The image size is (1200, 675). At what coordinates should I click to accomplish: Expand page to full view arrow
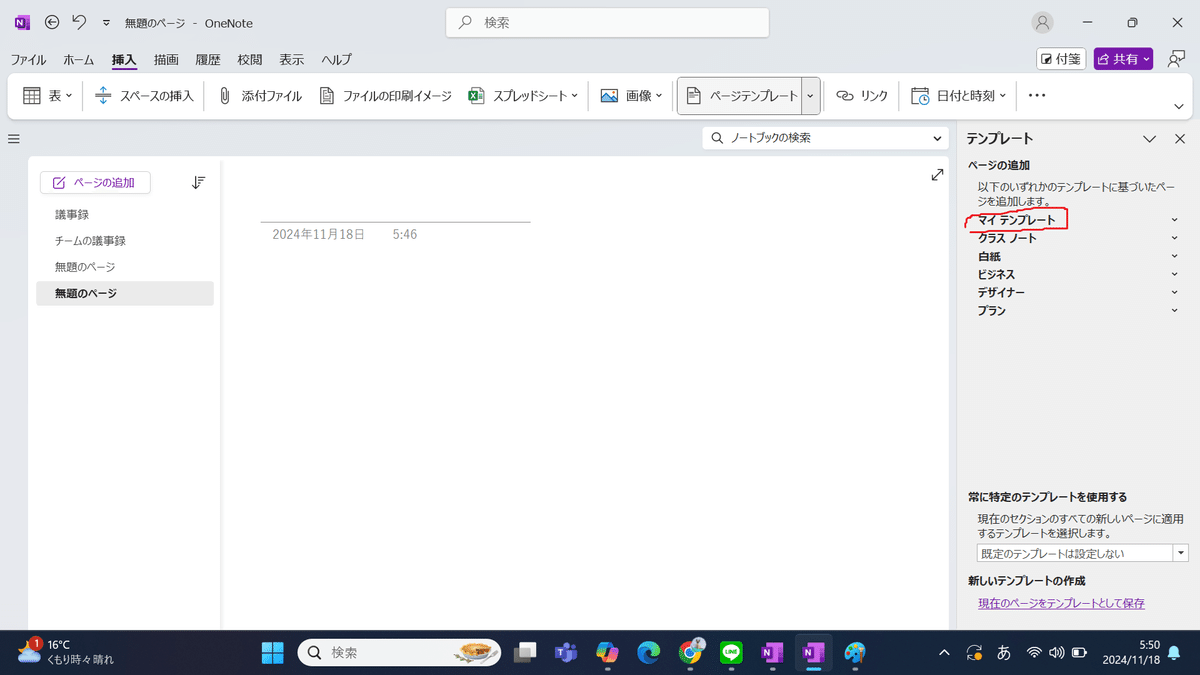point(937,175)
